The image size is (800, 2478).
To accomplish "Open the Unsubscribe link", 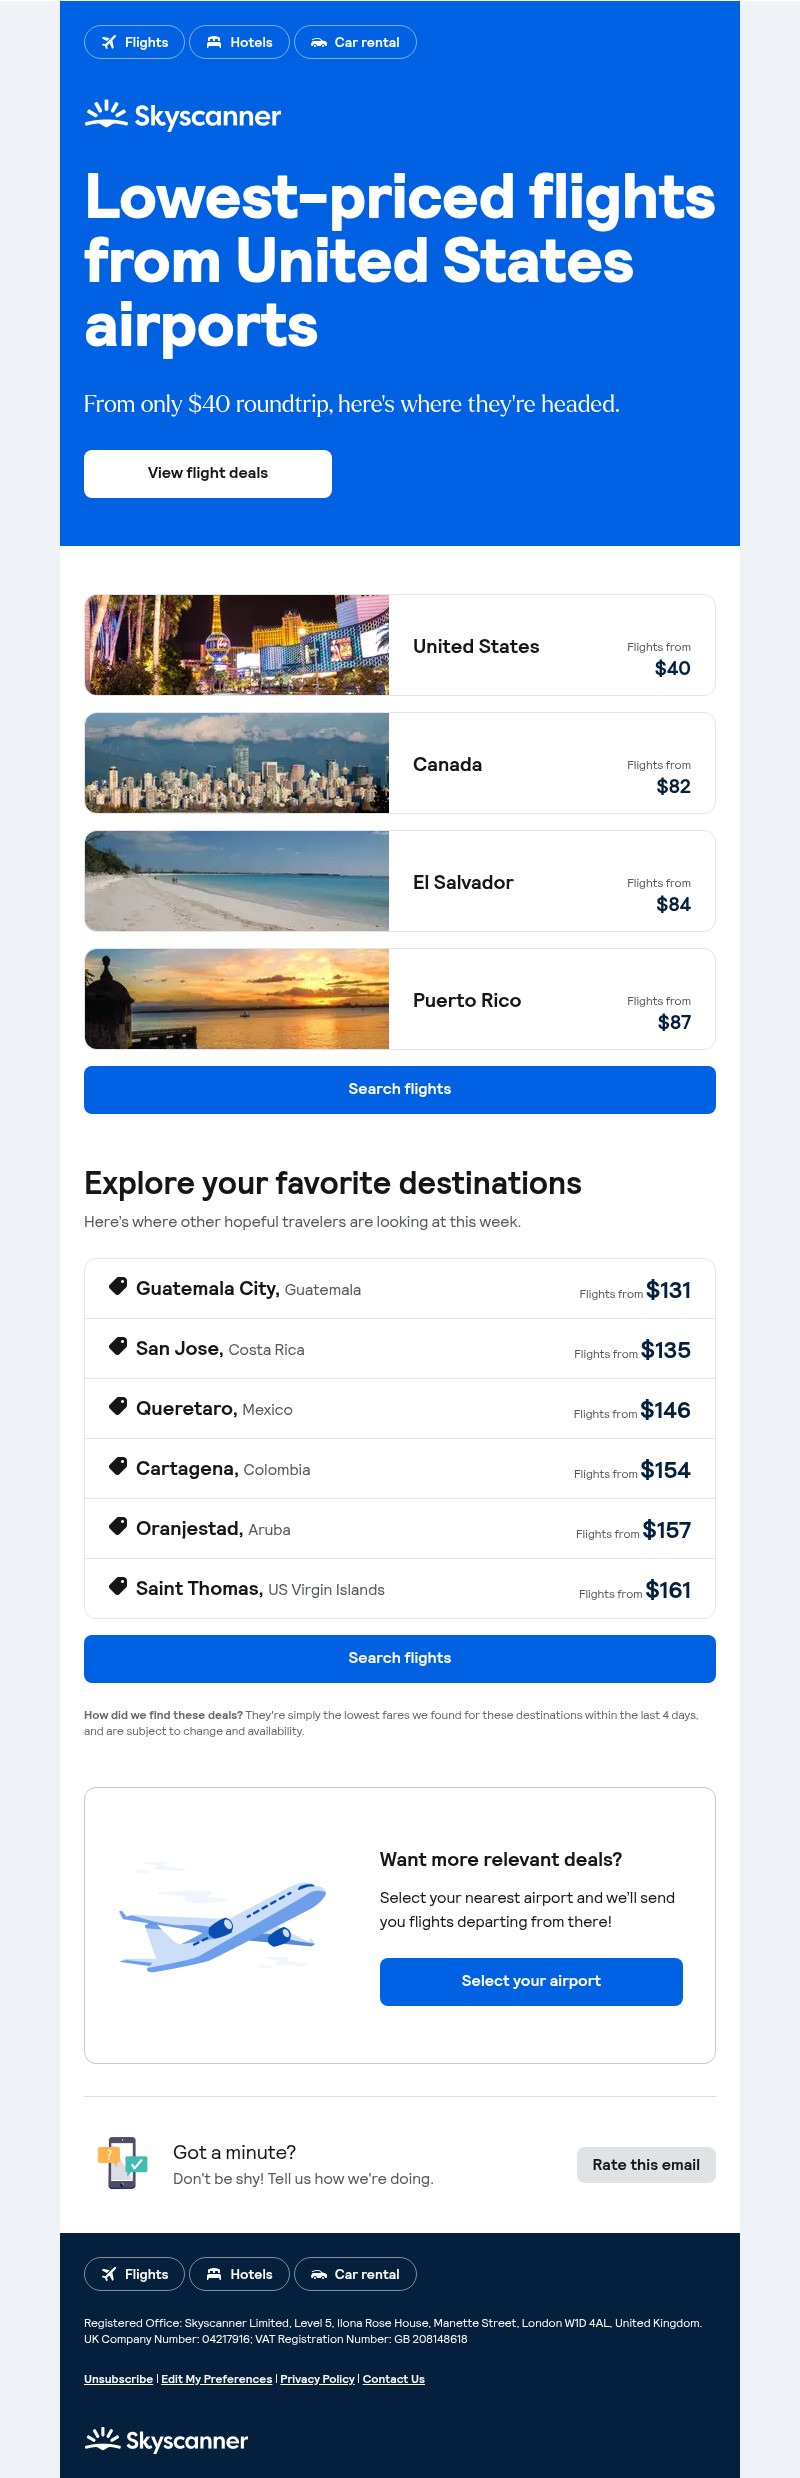I will [x=117, y=2379].
